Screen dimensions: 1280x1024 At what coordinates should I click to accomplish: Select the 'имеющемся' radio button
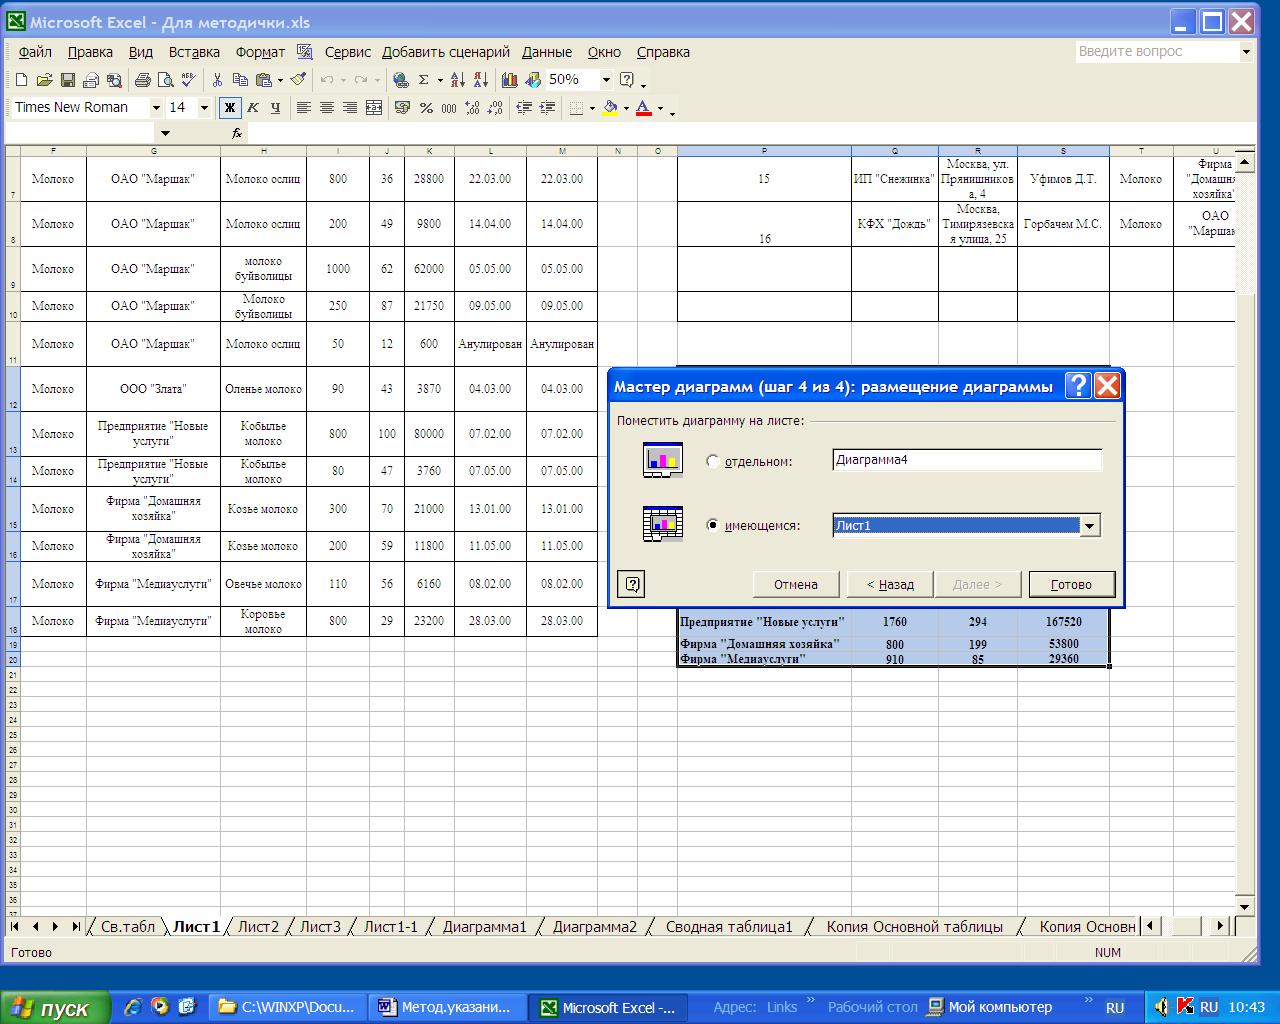(x=713, y=525)
